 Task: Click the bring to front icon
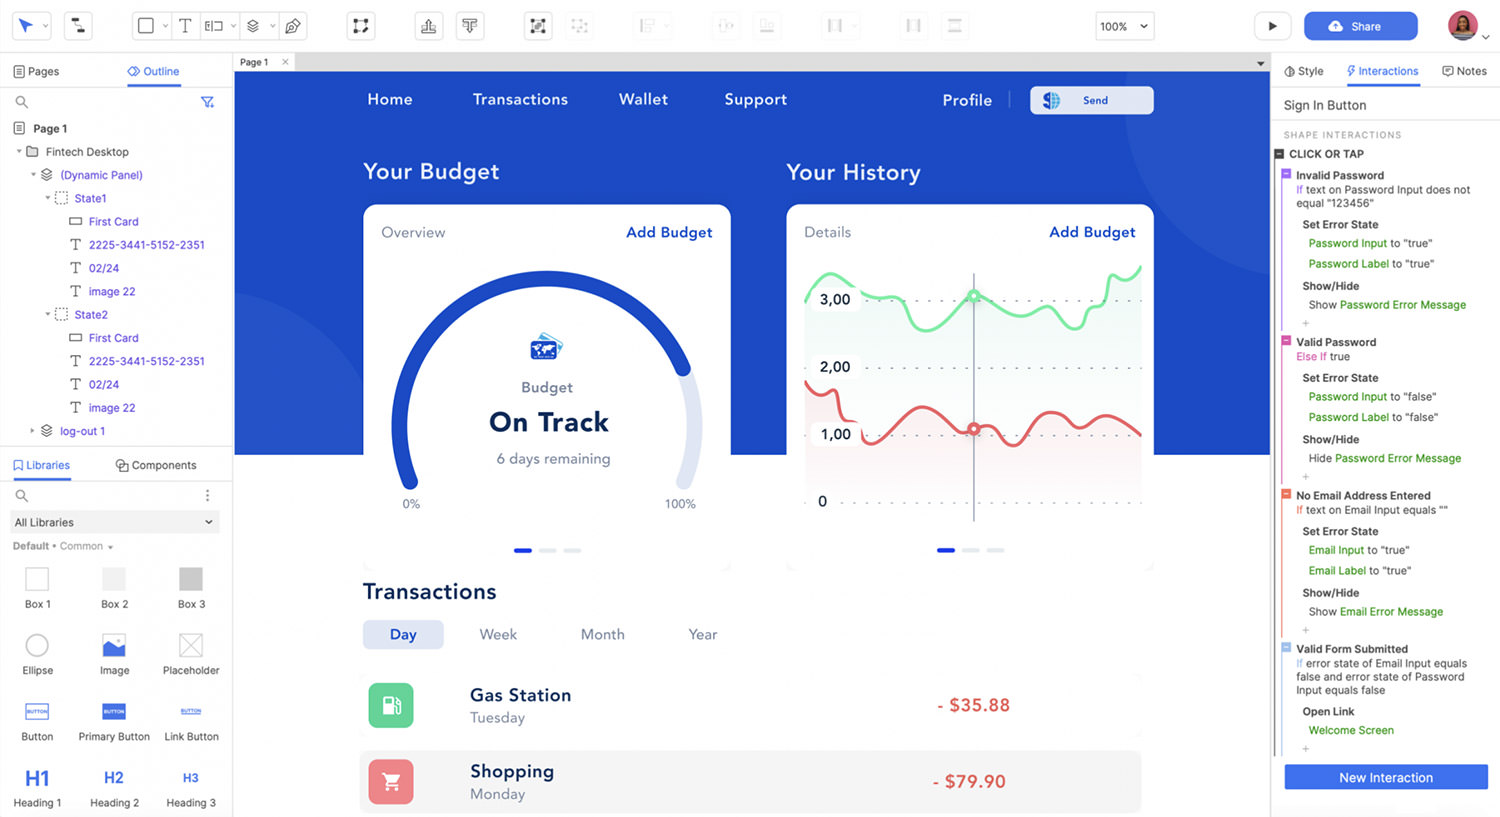pos(429,26)
